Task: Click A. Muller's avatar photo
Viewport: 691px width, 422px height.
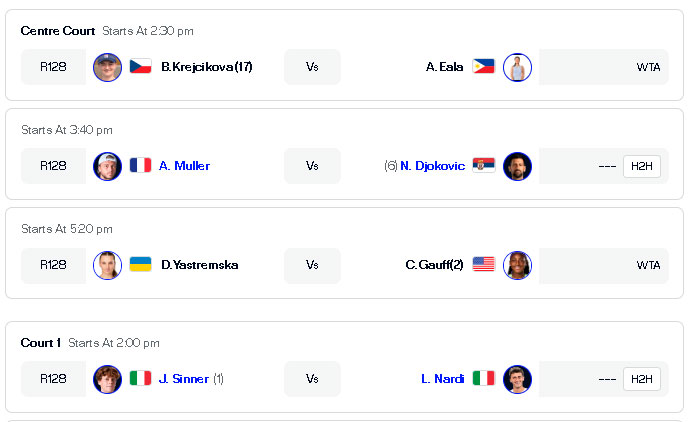Action: [107, 166]
